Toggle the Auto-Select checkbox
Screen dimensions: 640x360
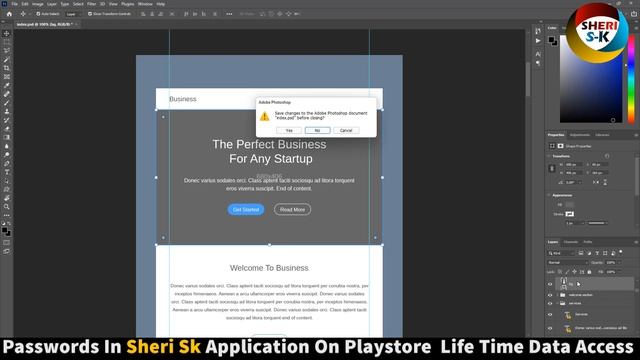pos(38,14)
